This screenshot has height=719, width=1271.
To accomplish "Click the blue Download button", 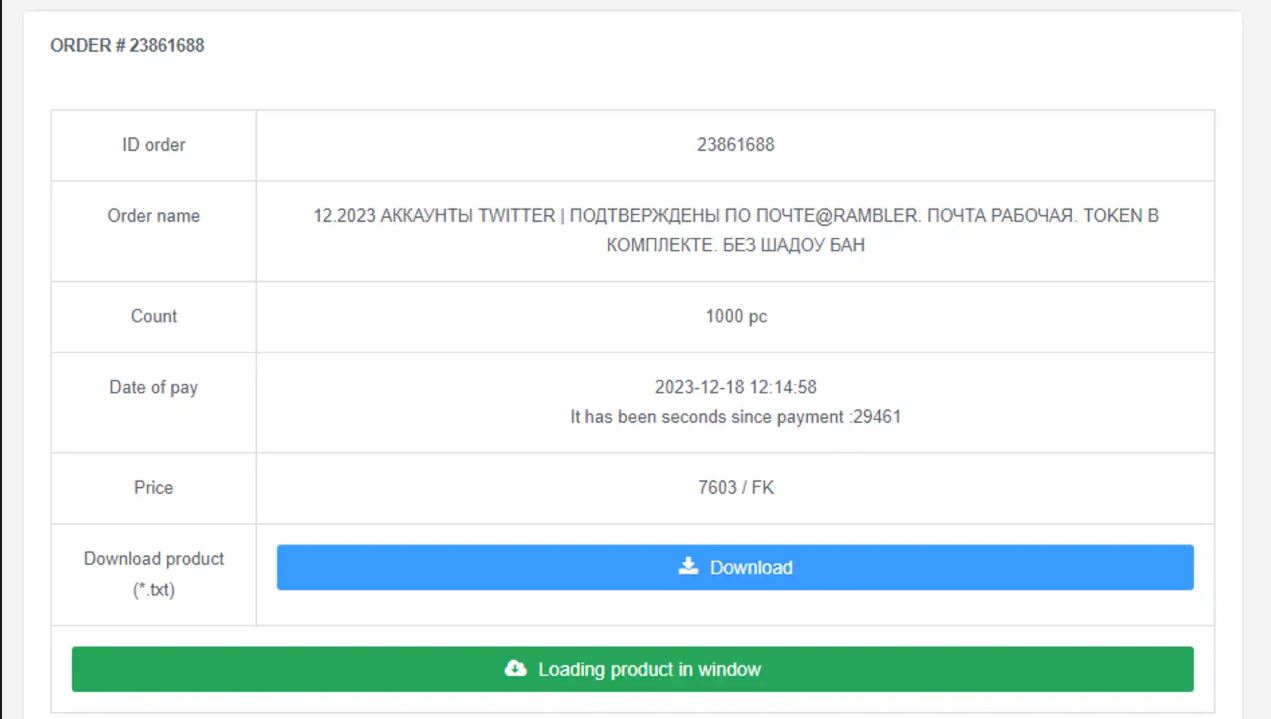I will tap(735, 567).
